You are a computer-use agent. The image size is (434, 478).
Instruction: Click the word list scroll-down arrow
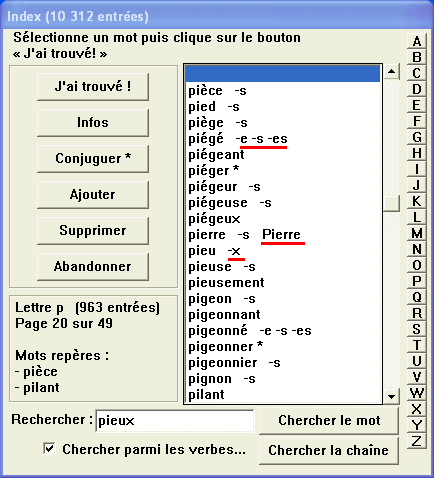[x=391, y=396]
